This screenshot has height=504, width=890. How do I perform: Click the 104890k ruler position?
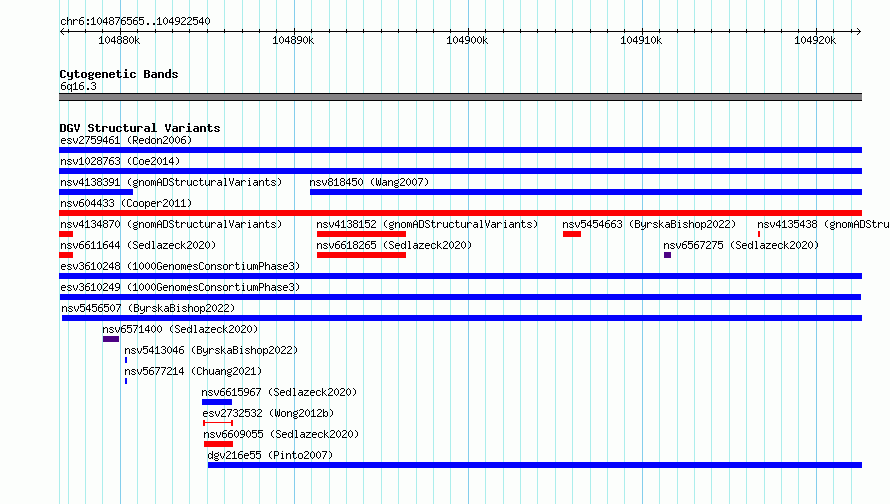click(293, 40)
